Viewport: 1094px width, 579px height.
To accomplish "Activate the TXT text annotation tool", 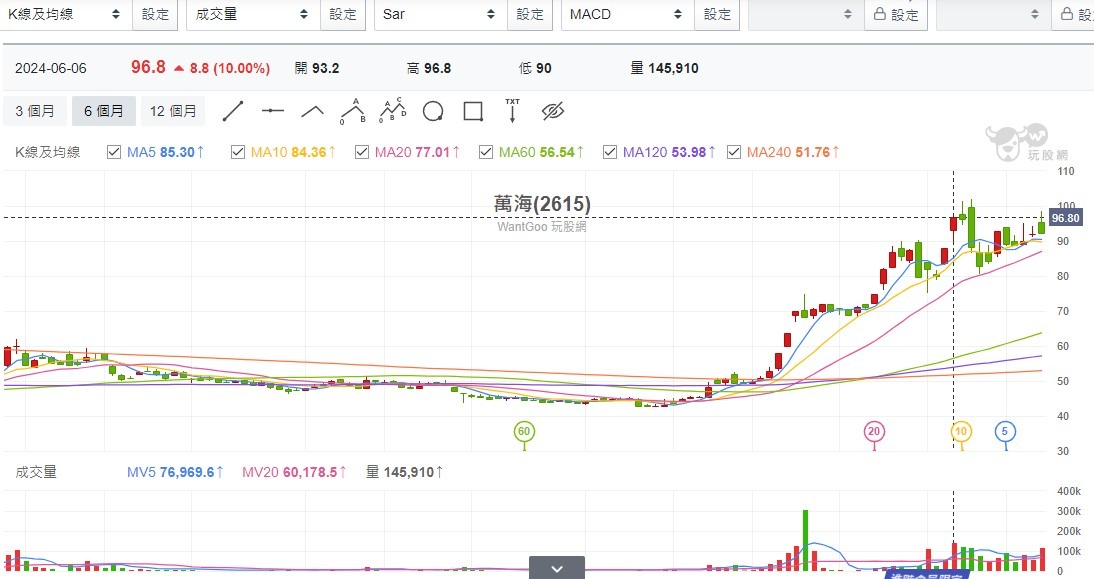I will click(x=513, y=111).
